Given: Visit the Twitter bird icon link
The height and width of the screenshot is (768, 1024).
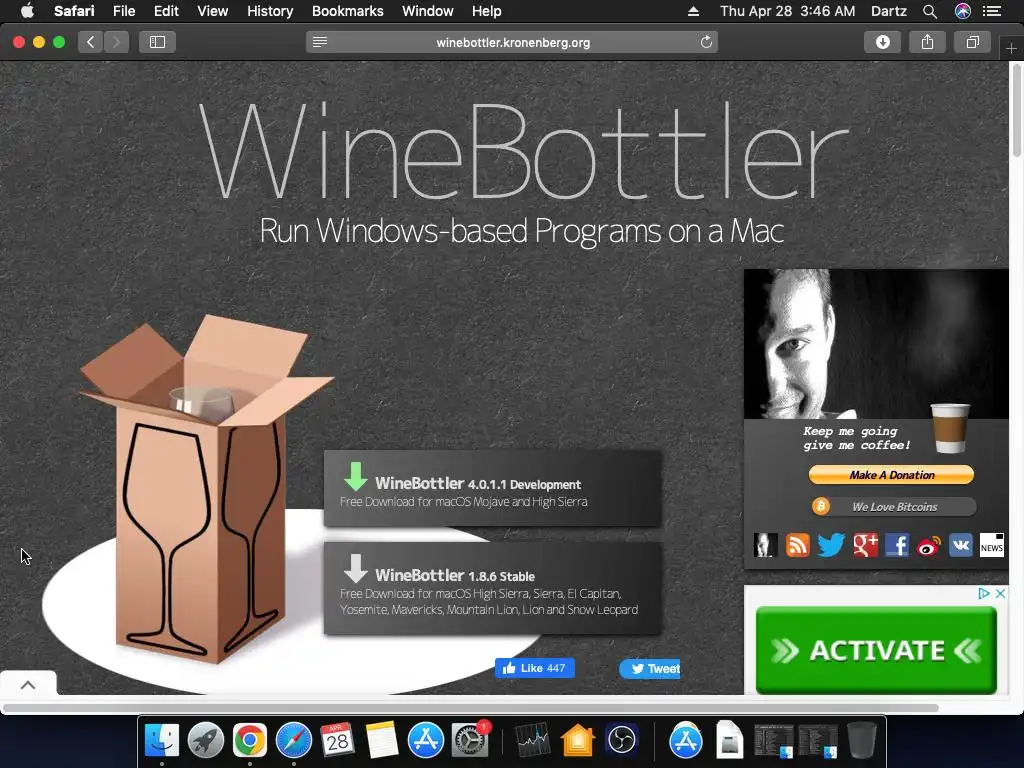Looking at the screenshot, I should (x=831, y=545).
